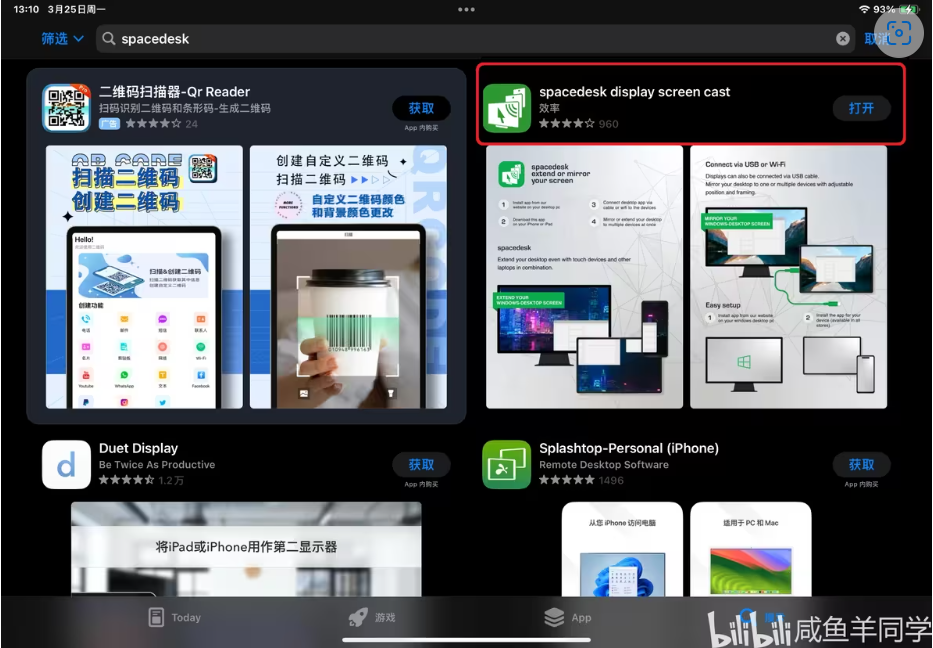Click the magnifying glass search icon
The height and width of the screenshot is (648, 933).
pyautogui.click(x=109, y=39)
